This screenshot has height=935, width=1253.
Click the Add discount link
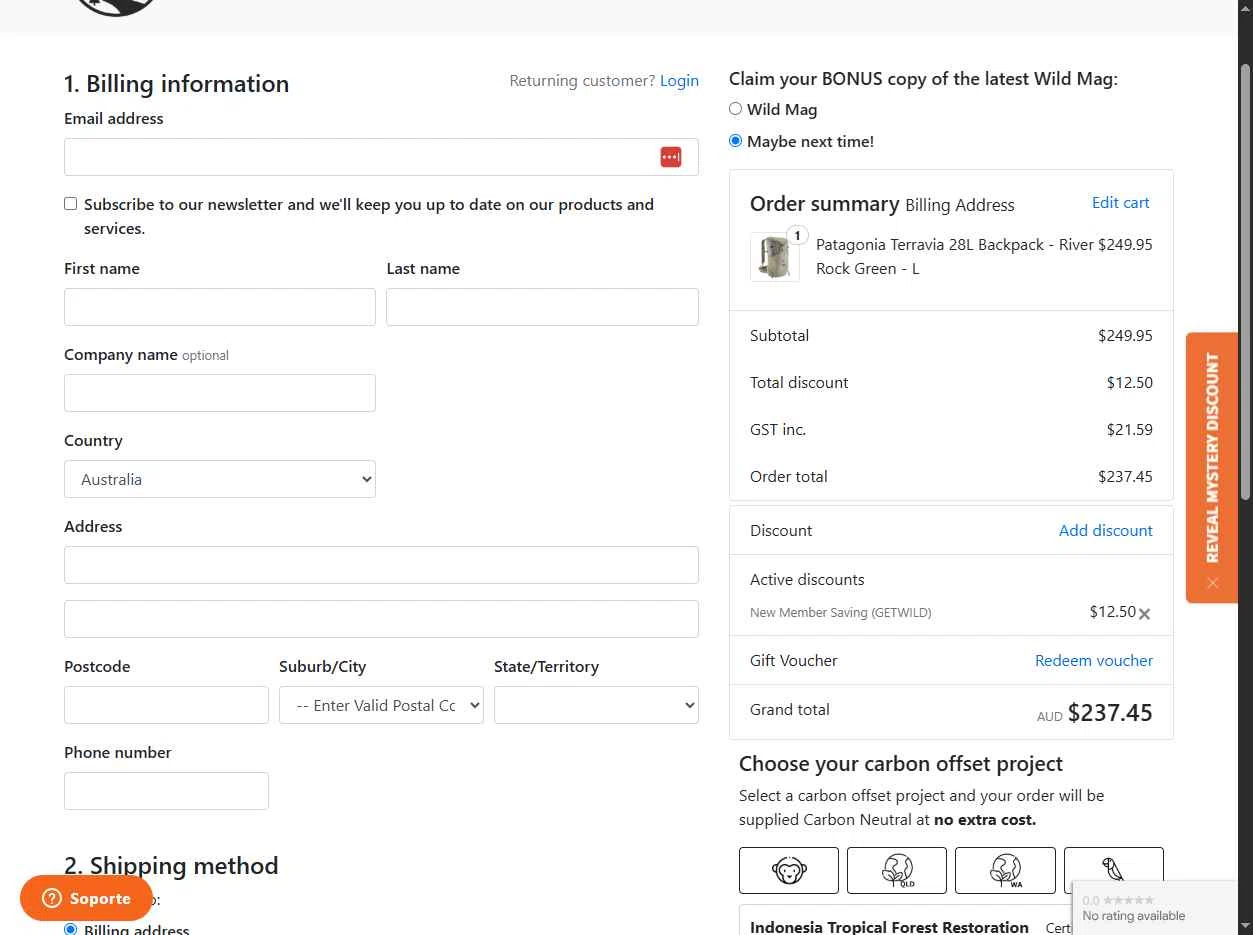click(1105, 531)
